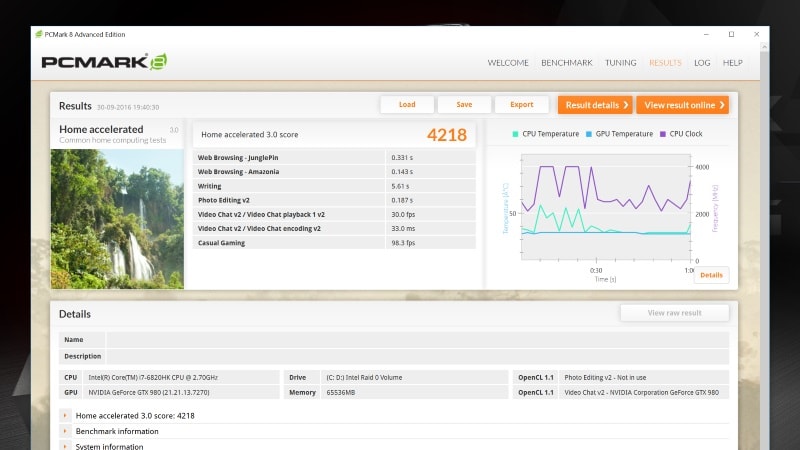The image size is (800, 450).
Task: Maximize the PCMark 8 window
Action: (x=731, y=34)
